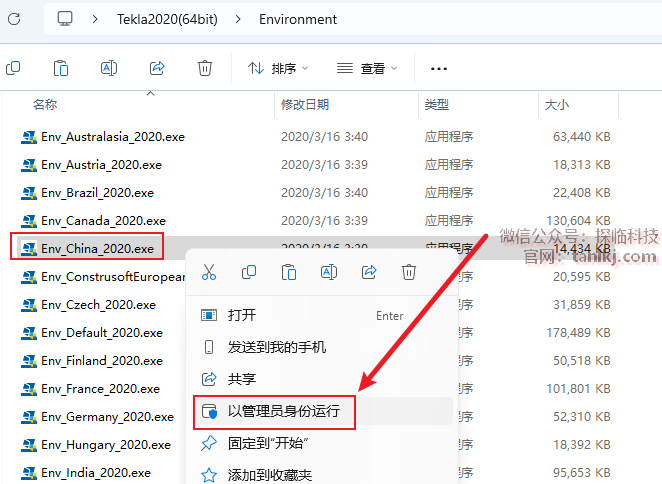The width and height of the screenshot is (662, 484).
Task: Choose 发送到我的手机 from context menu
Action: pyautogui.click(x=322, y=347)
